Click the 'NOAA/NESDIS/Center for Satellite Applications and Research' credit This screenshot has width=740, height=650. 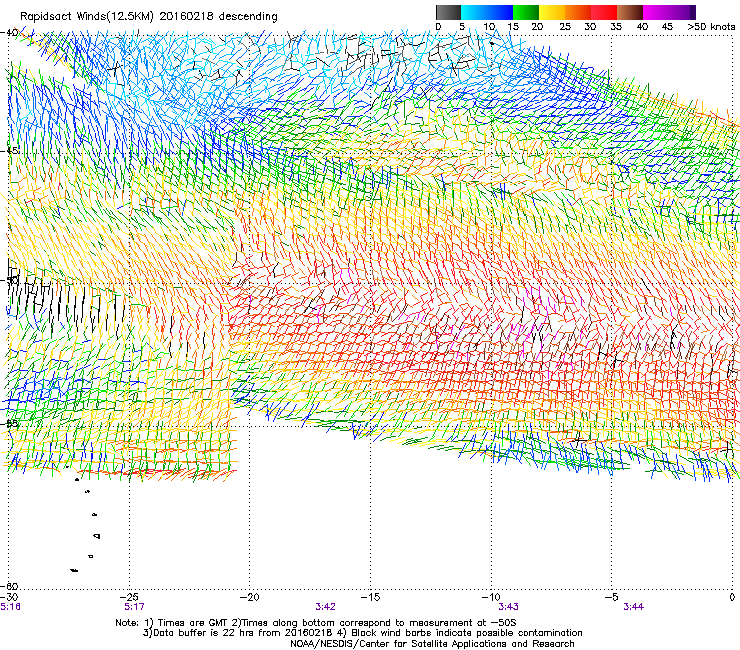[x=432, y=644]
